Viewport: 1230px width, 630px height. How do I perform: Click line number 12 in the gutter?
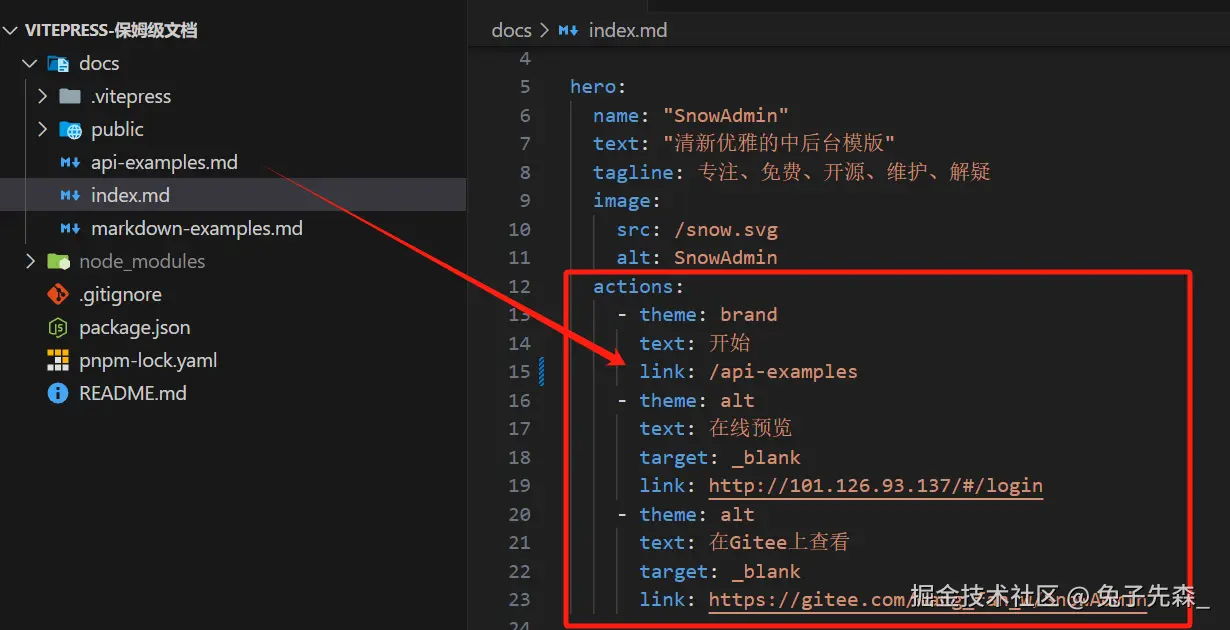519,287
